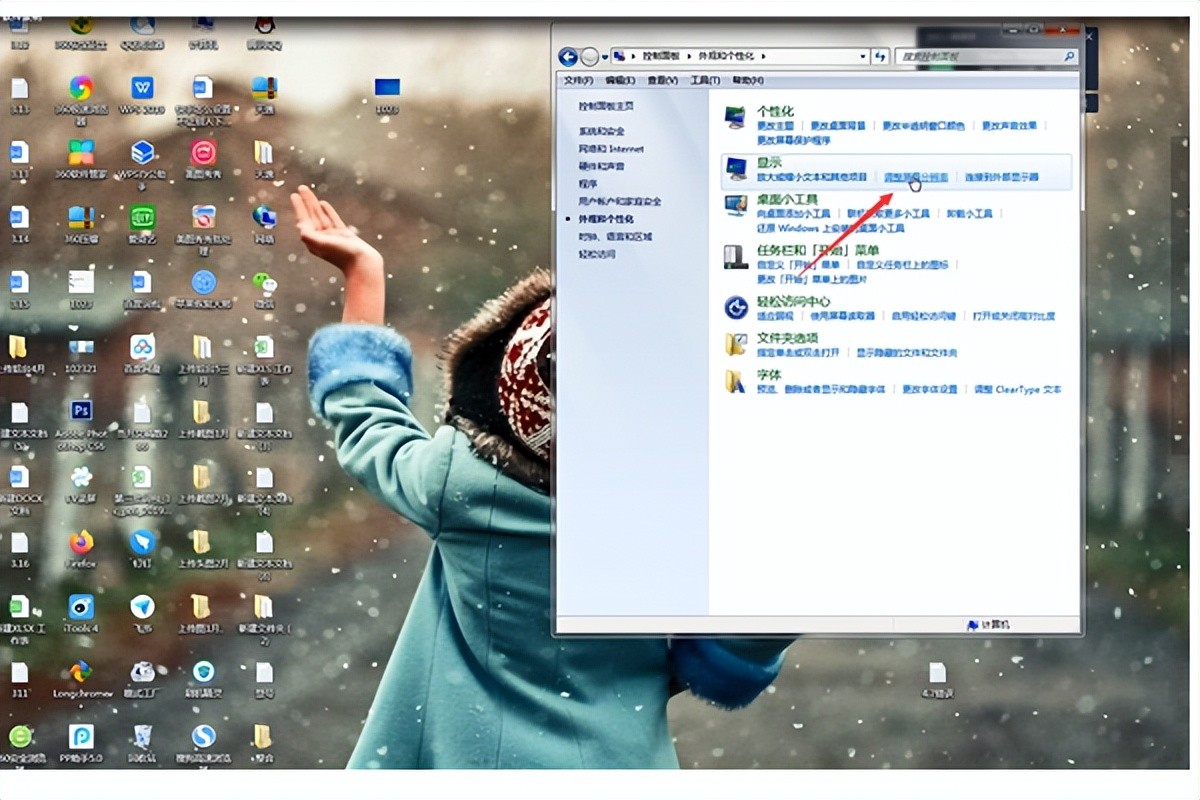1200x800 pixels.
Task: Click the Display (显示) category icon
Action: pyautogui.click(x=736, y=168)
